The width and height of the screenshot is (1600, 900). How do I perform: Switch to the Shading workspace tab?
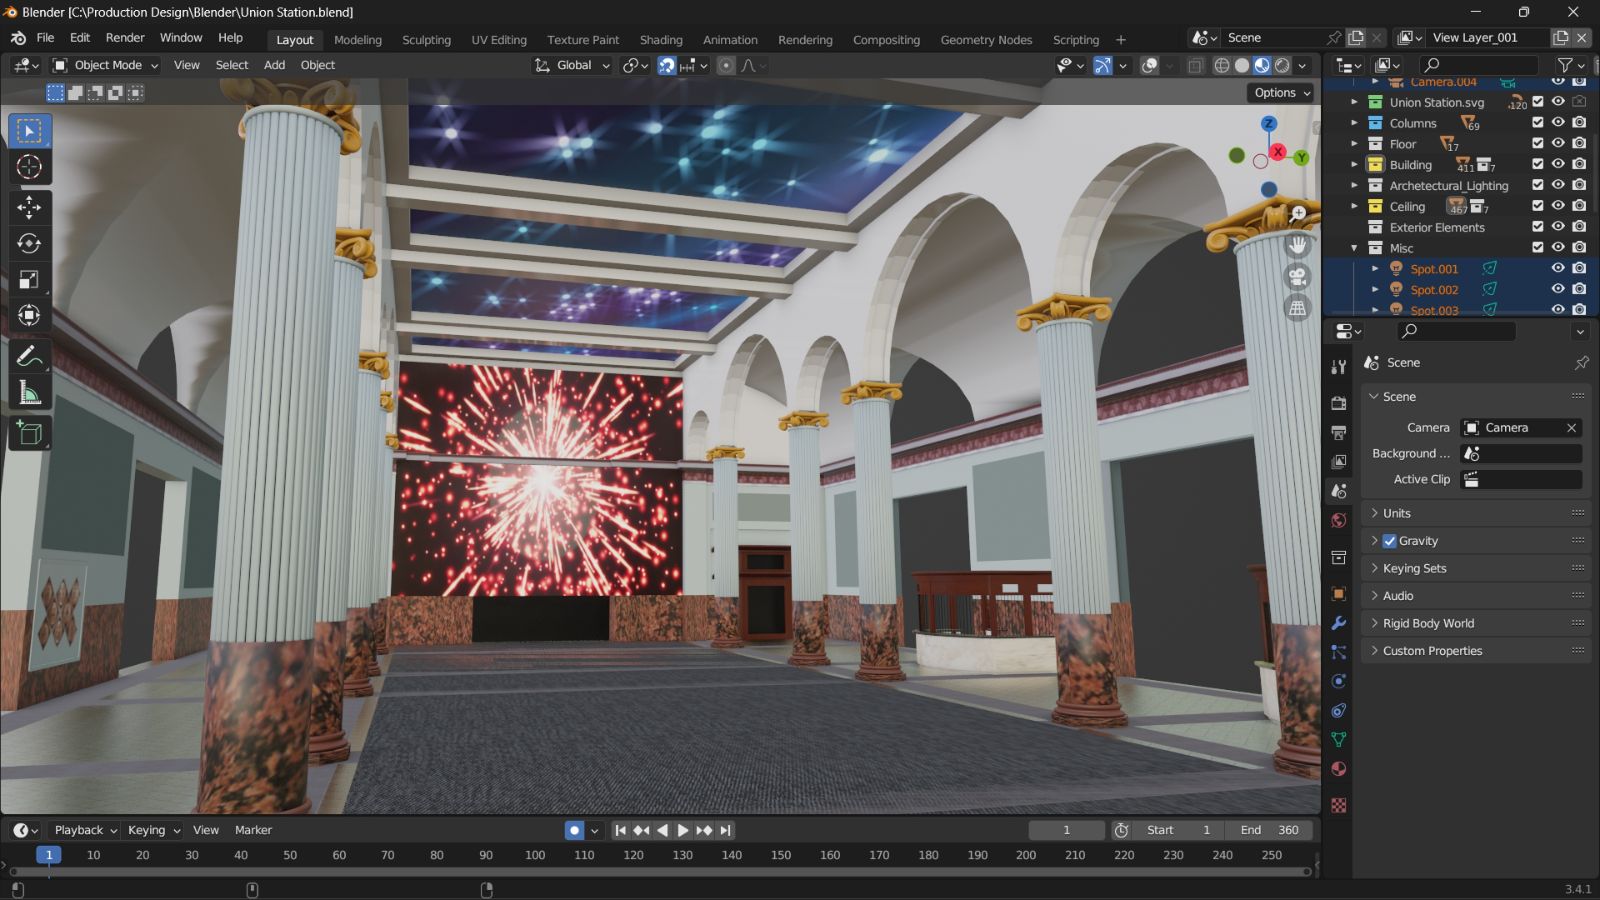(x=661, y=40)
